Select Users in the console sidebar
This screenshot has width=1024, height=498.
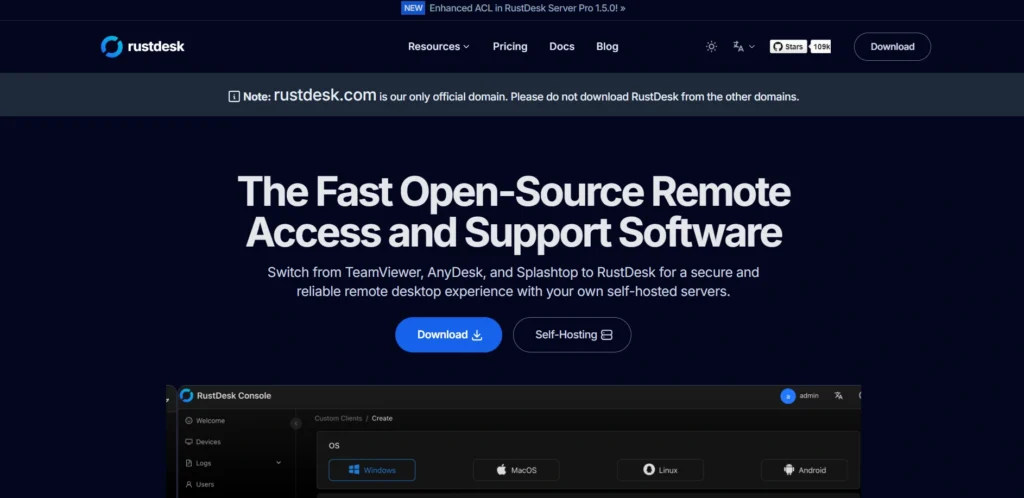200,484
